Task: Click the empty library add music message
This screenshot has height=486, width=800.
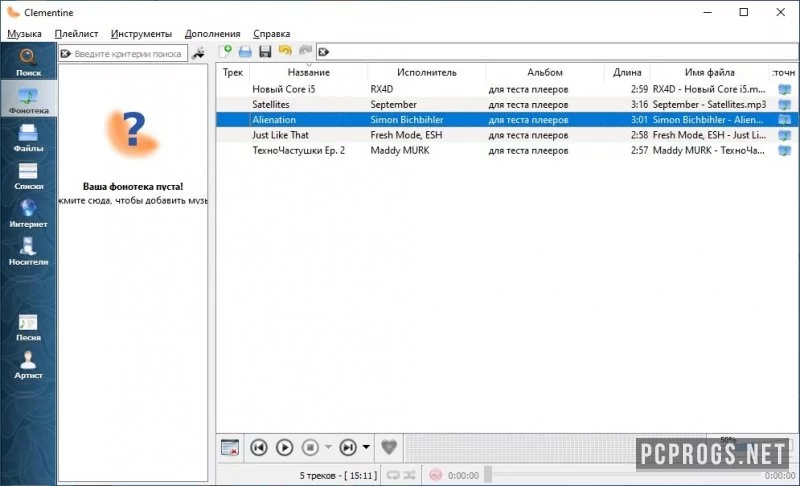Action: click(x=133, y=193)
